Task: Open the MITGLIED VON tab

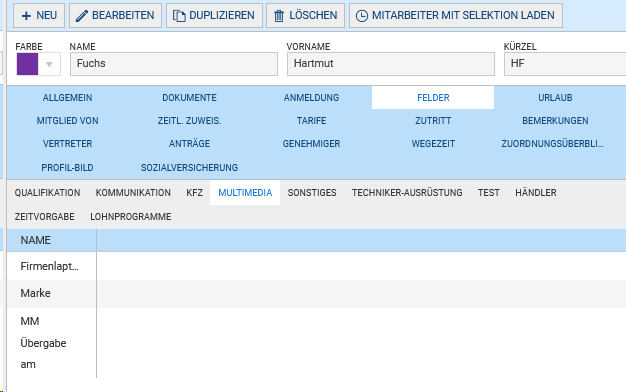Action: tap(67, 121)
